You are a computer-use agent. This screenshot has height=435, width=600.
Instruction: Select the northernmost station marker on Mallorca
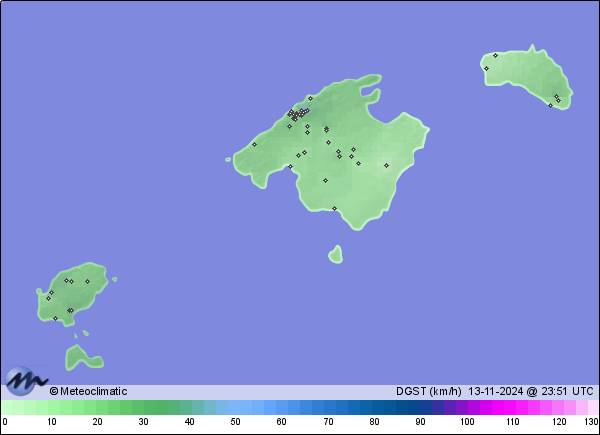point(310,98)
